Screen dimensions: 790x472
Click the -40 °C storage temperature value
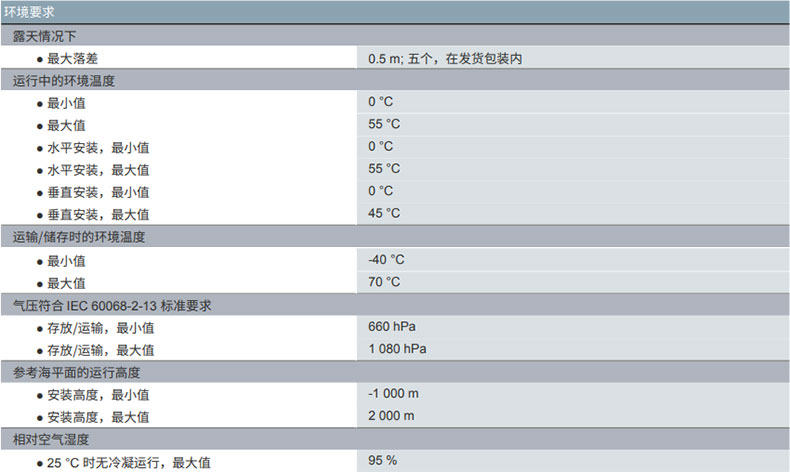(386, 260)
